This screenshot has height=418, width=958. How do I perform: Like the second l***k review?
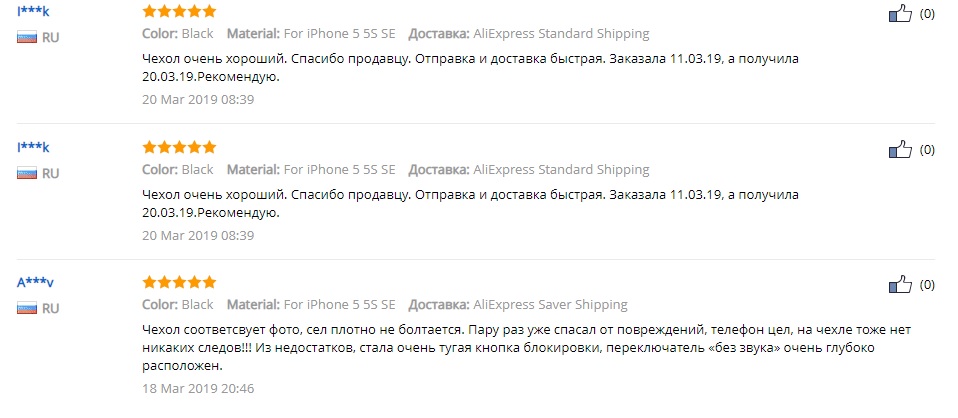coord(900,150)
